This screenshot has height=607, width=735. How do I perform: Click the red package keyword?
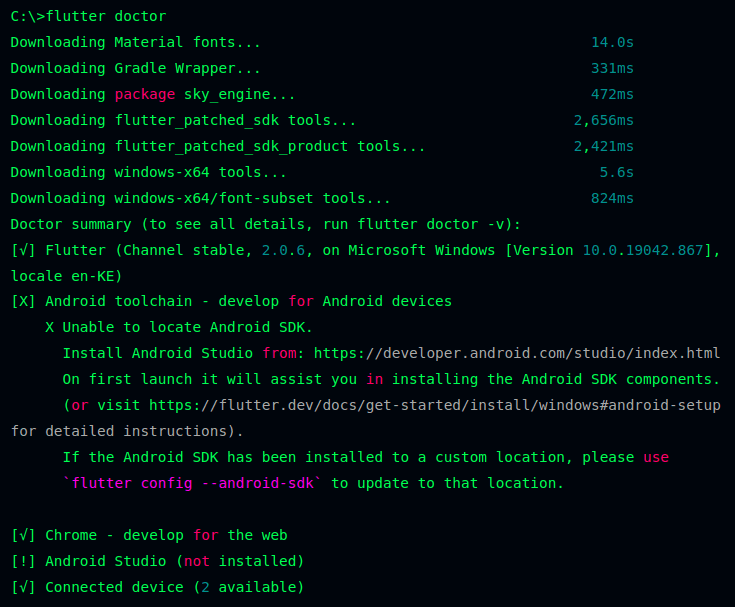pos(145,95)
